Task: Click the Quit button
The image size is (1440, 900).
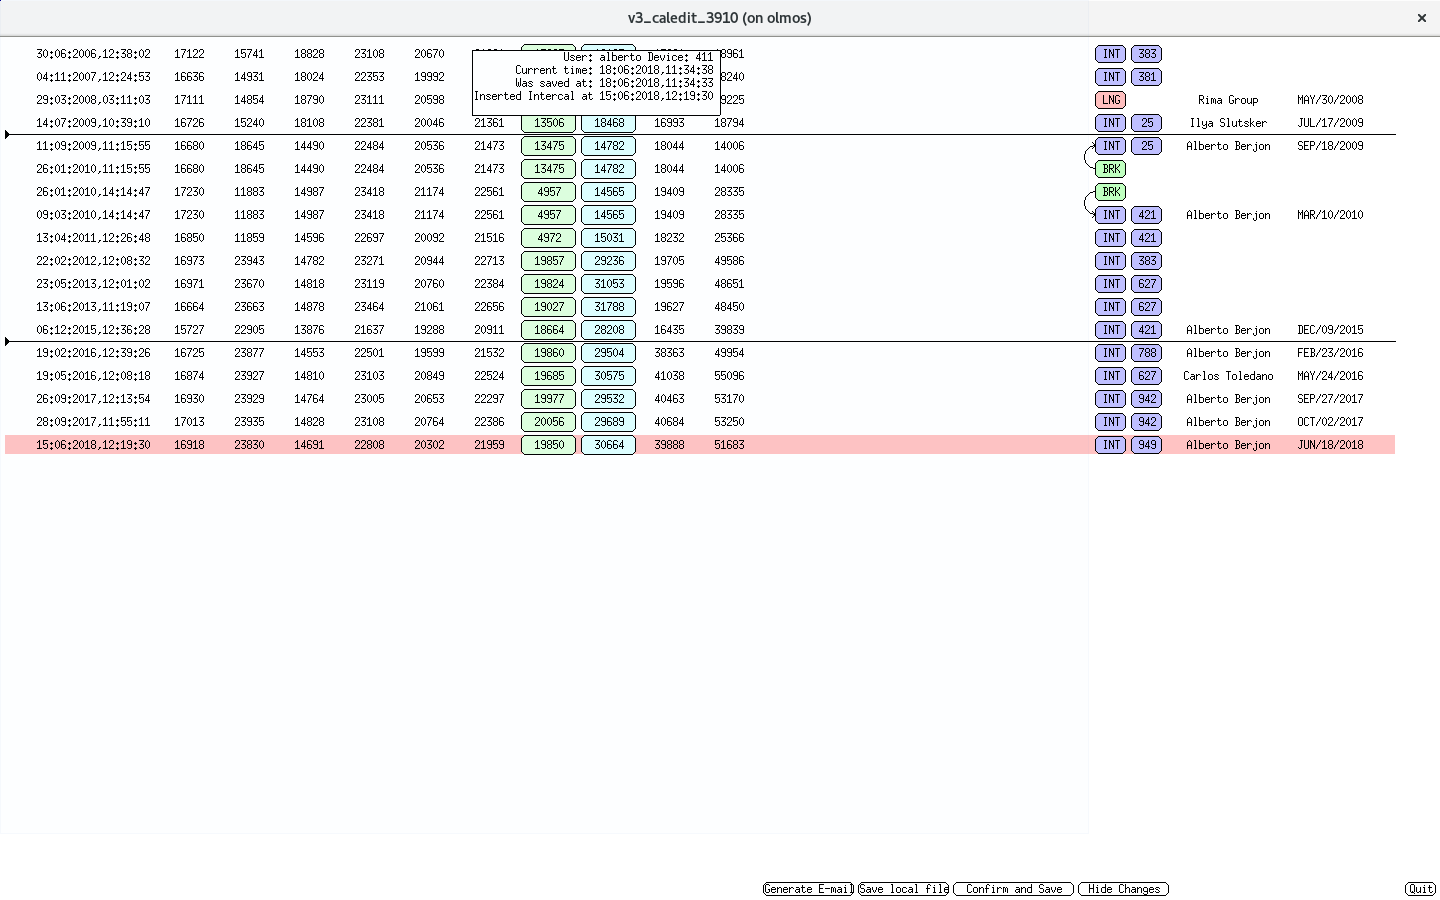Action: tap(1420, 889)
